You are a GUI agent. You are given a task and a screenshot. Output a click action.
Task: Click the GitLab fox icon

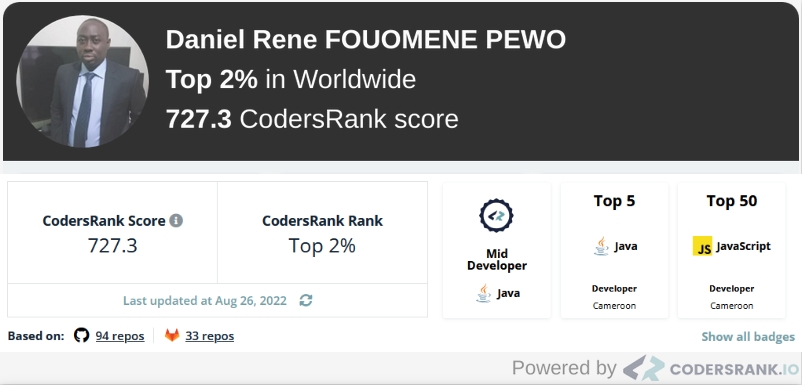[172, 335]
